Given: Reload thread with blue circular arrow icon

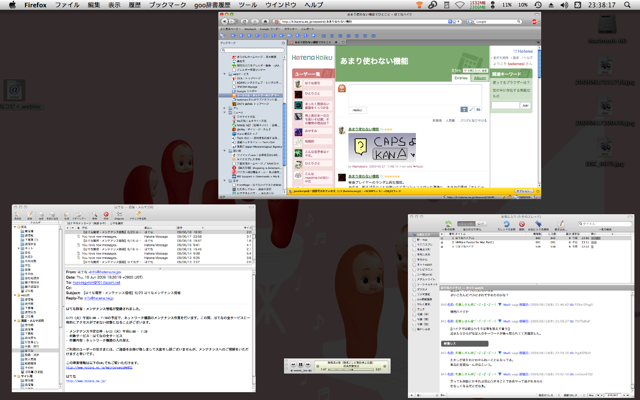Looking at the screenshot, I should 507,224.
